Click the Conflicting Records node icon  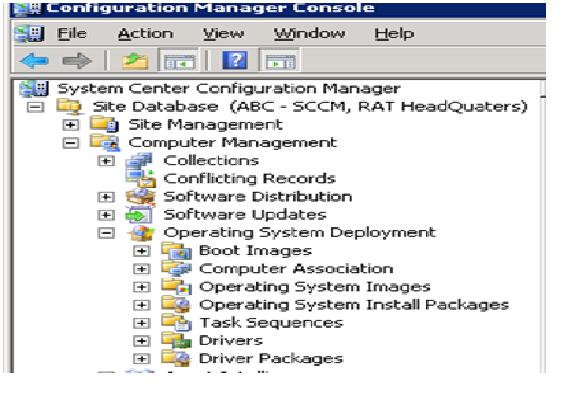[141, 178]
